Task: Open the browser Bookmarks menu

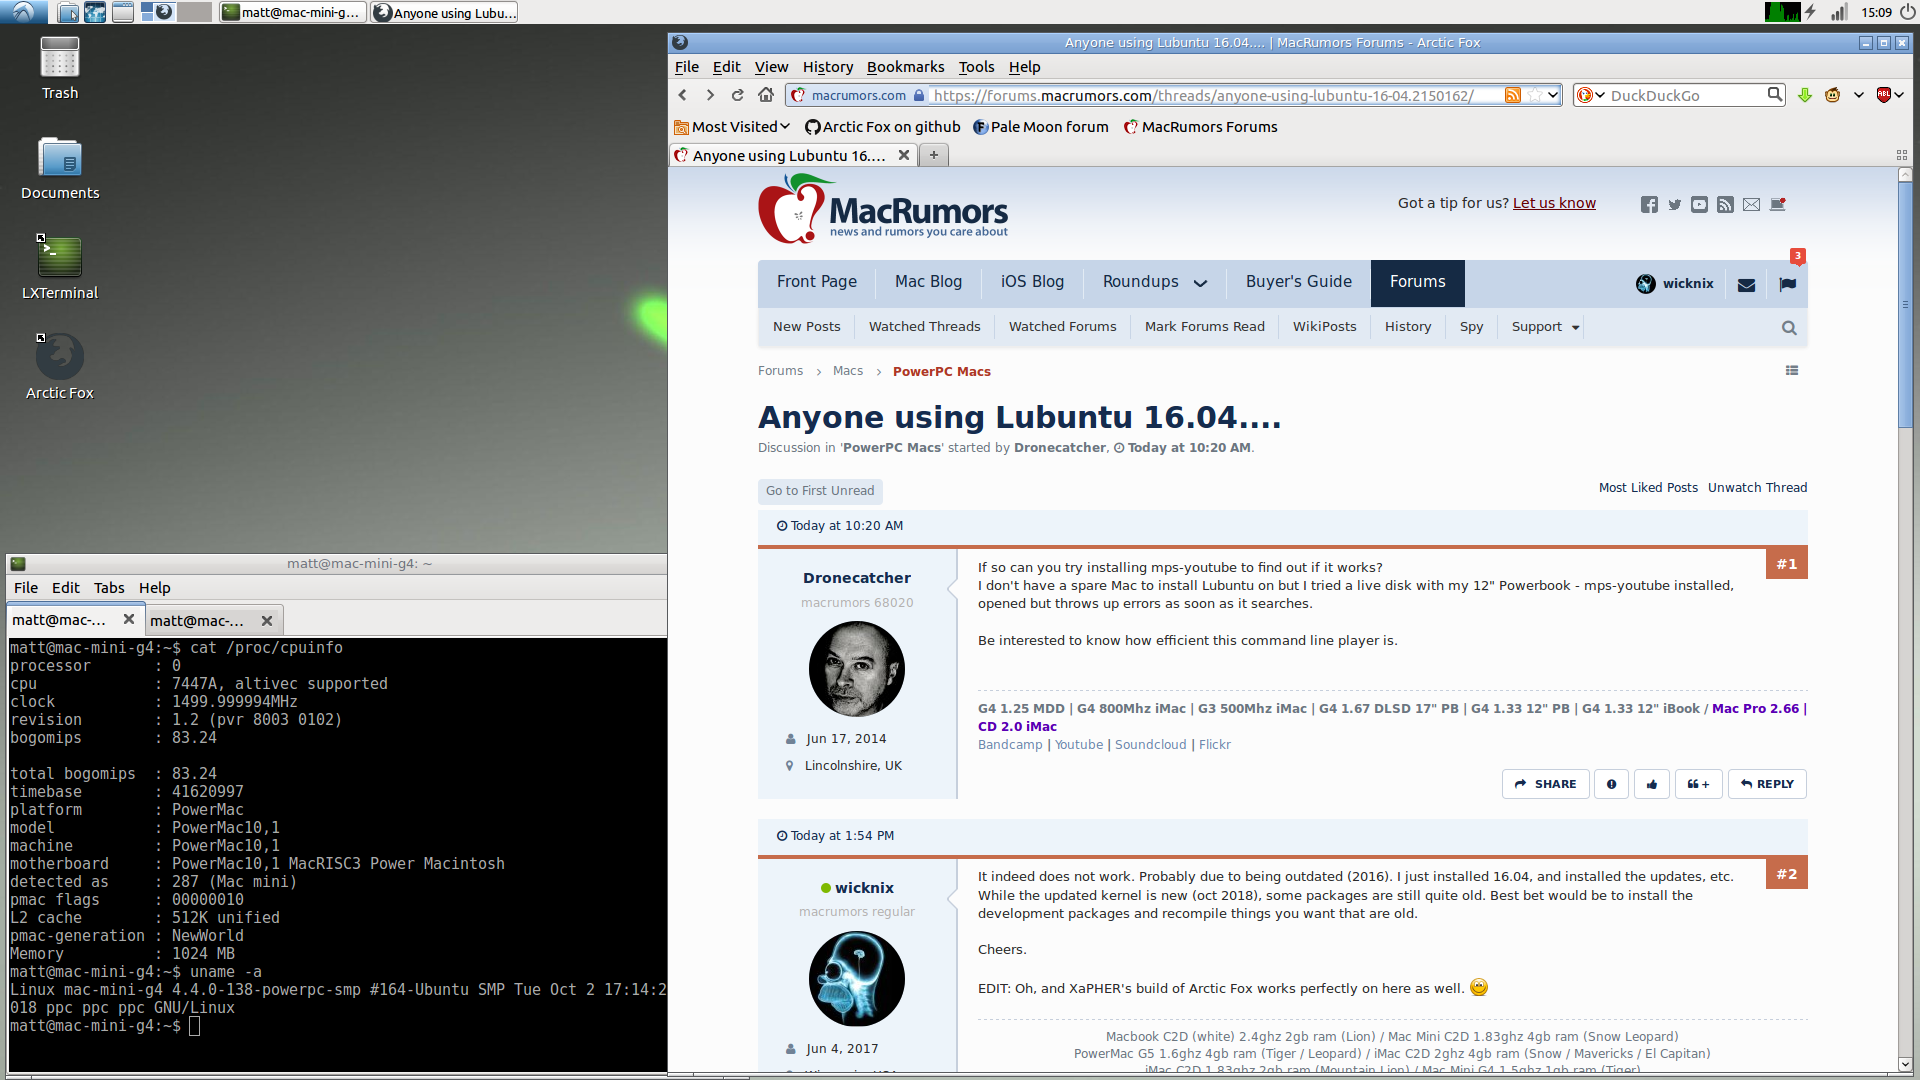Action: point(905,67)
